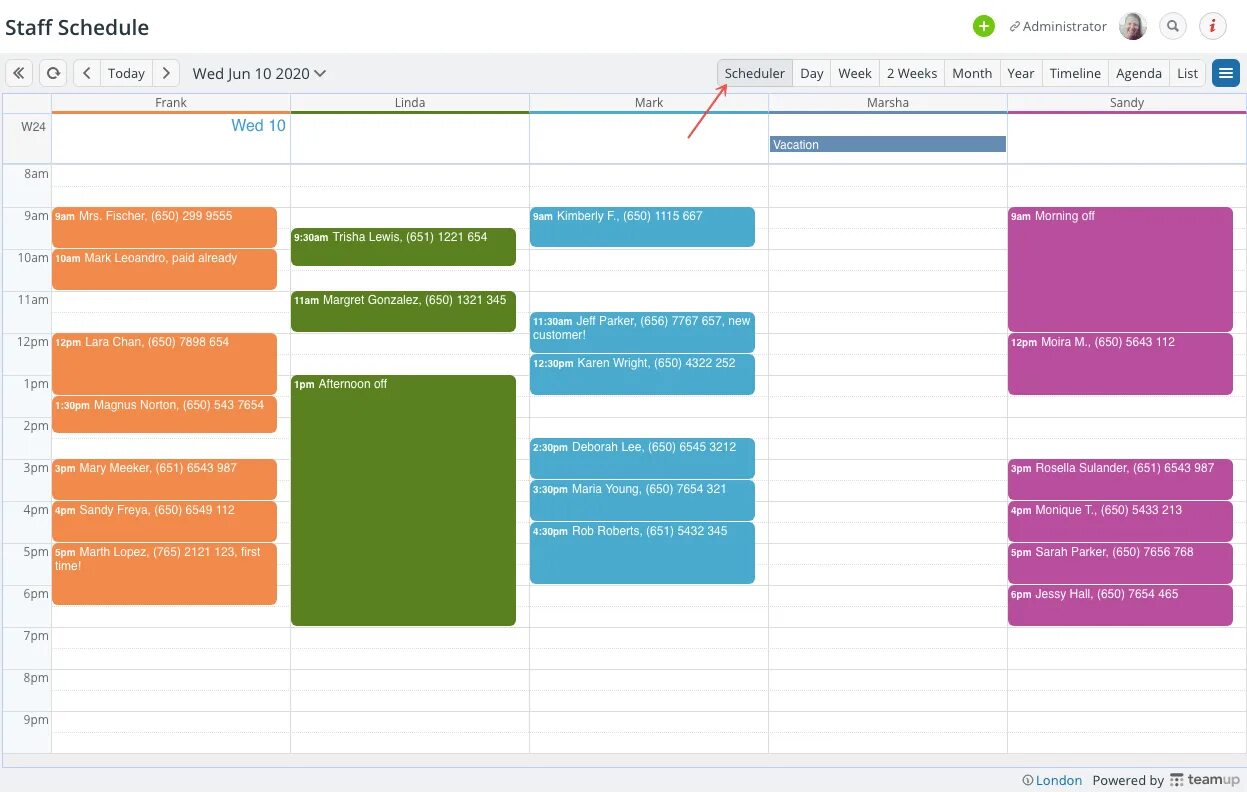This screenshot has width=1247, height=792.
Task: Open the Powered by Teamup link
Action: tap(1166, 780)
